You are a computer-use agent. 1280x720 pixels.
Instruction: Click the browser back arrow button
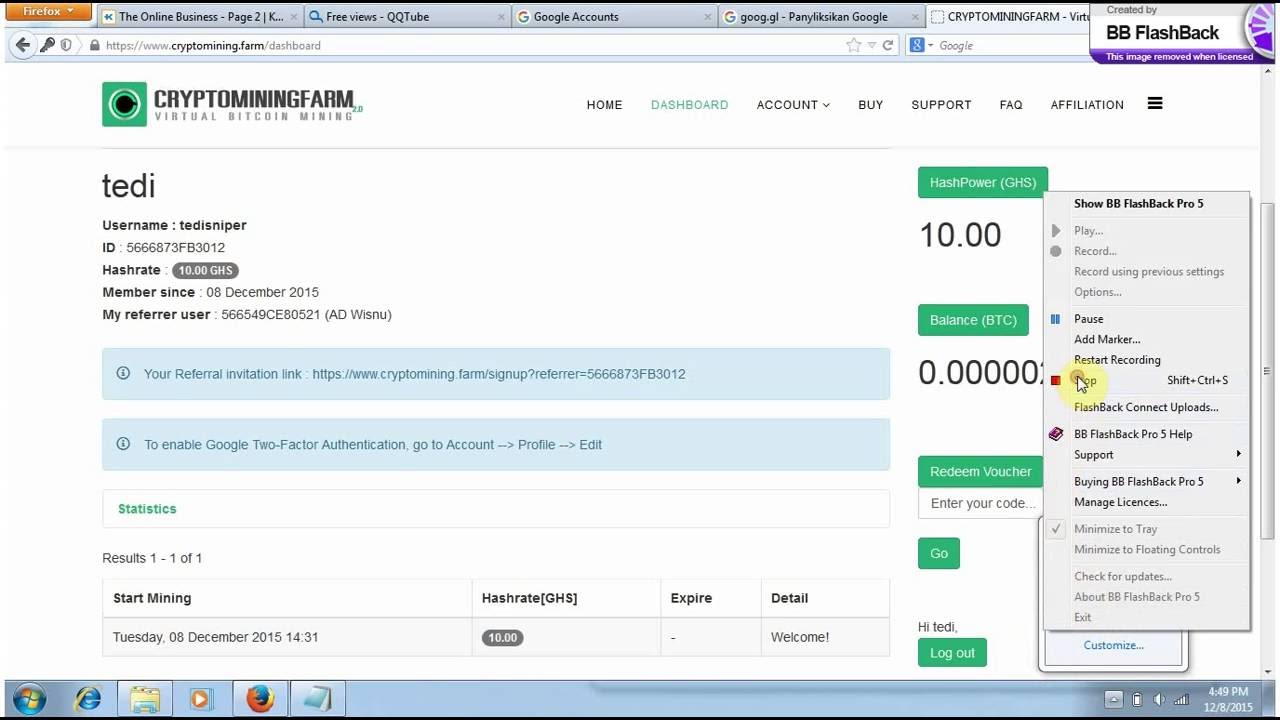[x=22, y=45]
